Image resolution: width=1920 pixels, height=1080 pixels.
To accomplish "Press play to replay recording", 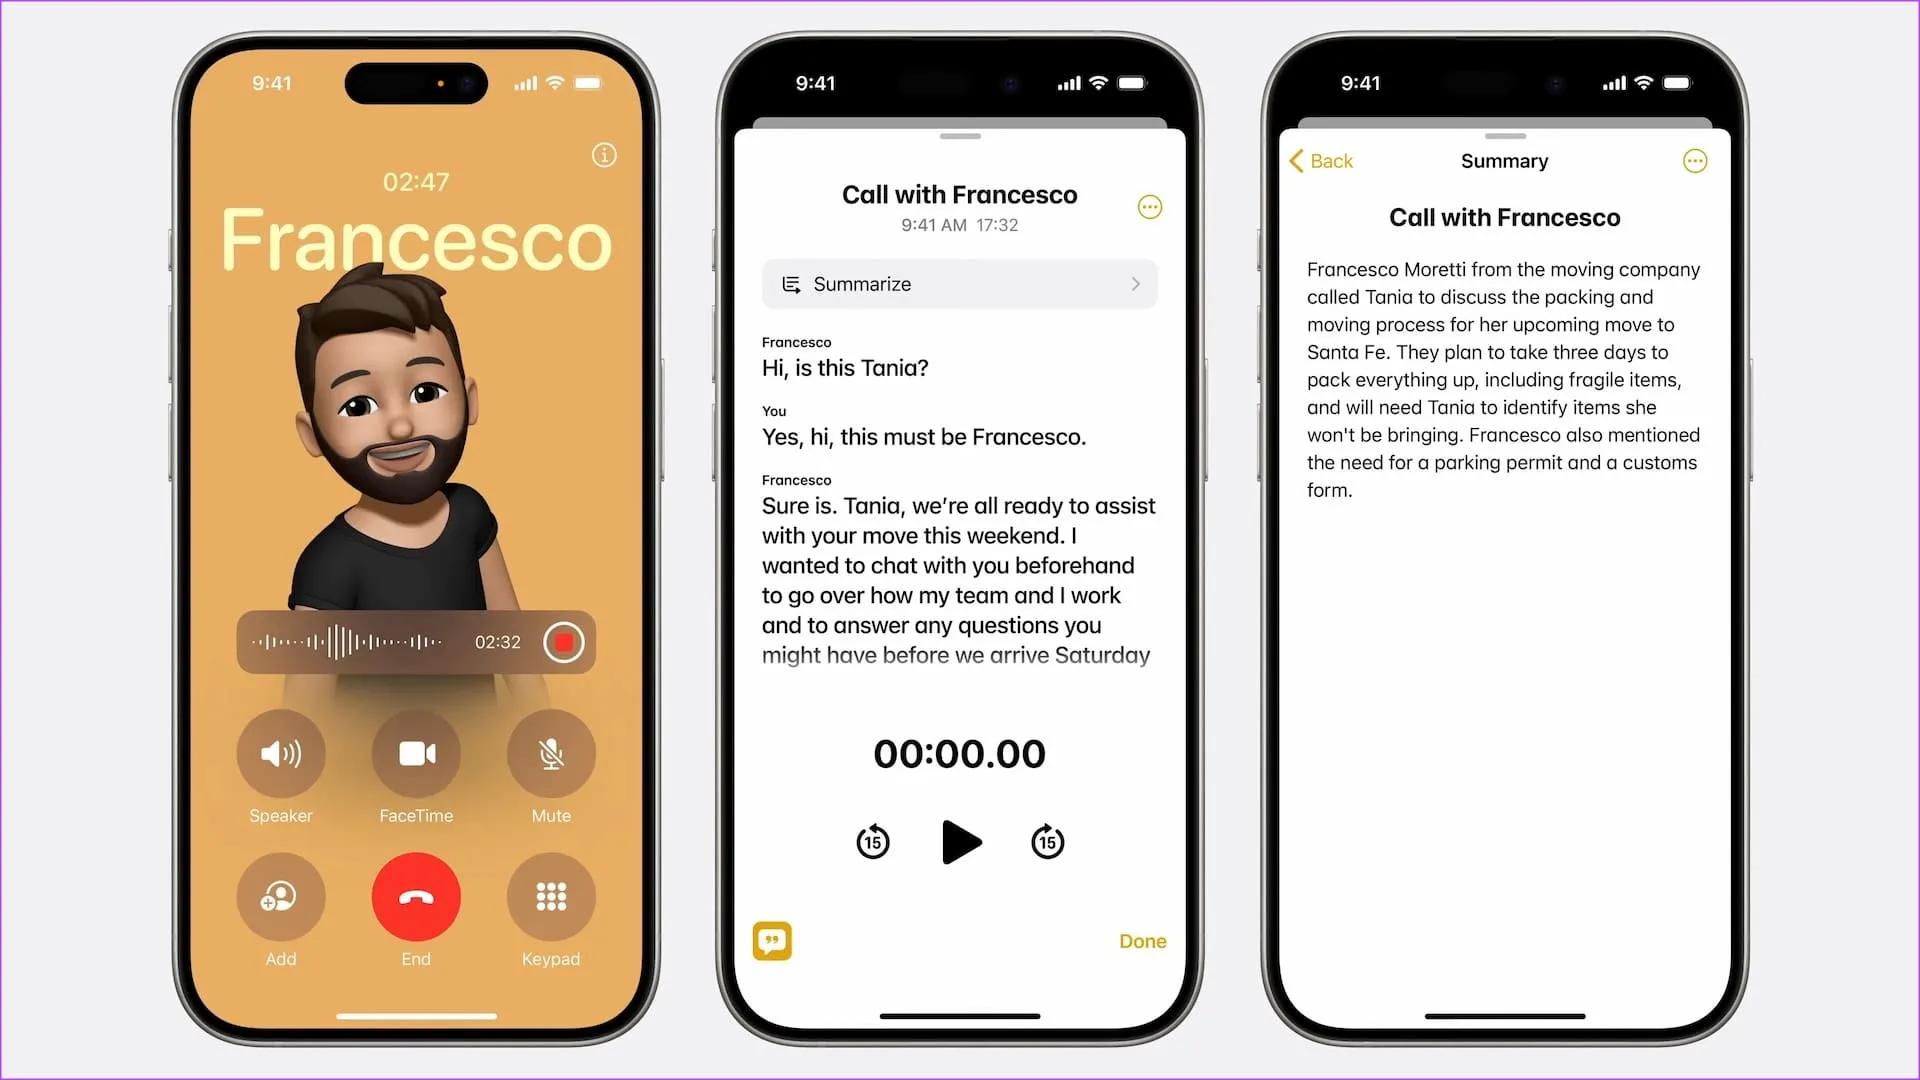I will click(x=959, y=840).
